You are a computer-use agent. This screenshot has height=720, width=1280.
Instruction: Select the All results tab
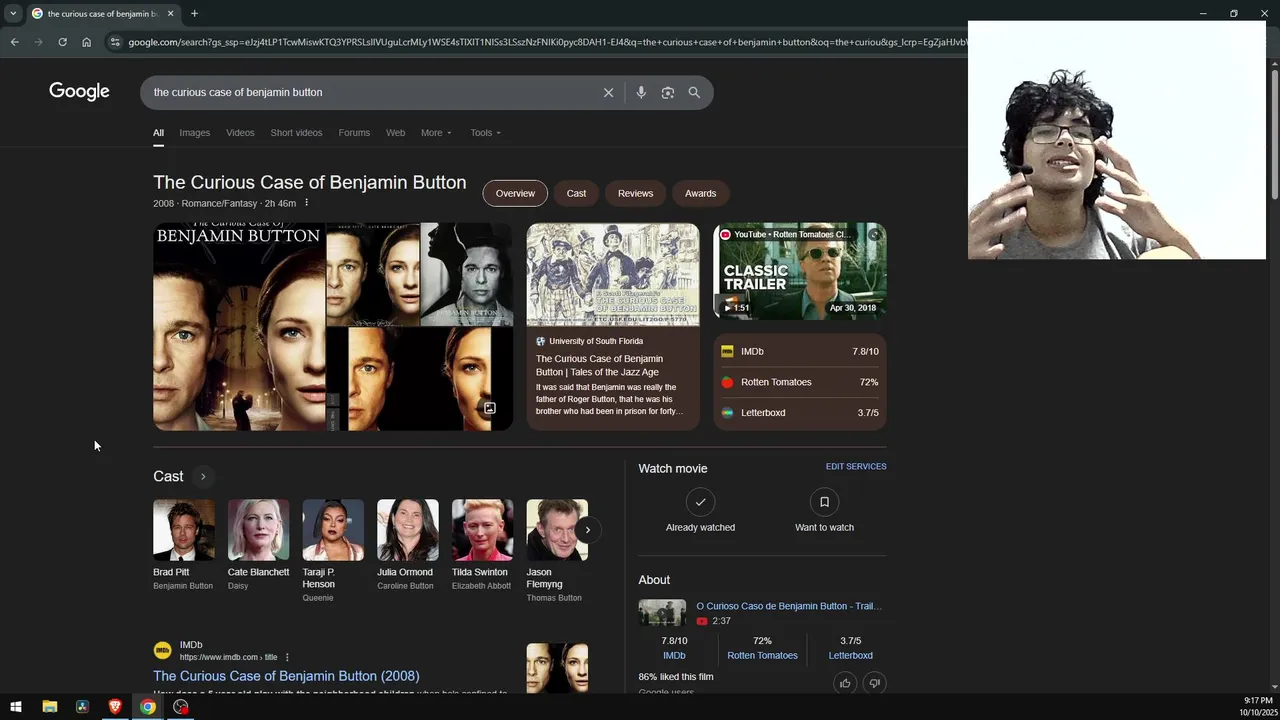pyautogui.click(x=158, y=133)
